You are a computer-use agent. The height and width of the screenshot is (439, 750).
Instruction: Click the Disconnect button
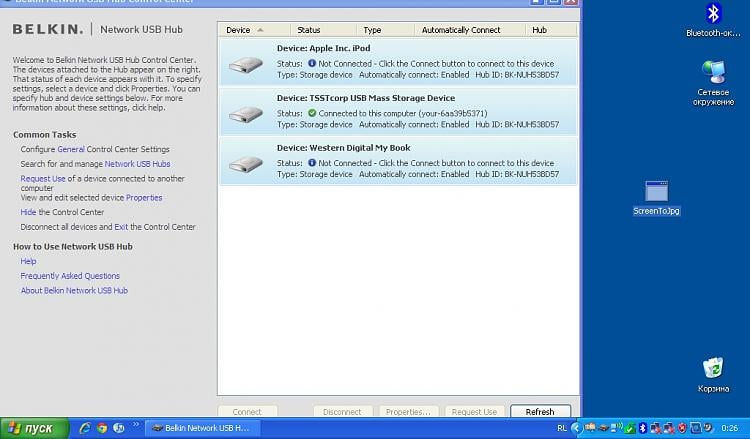point(342,411)
